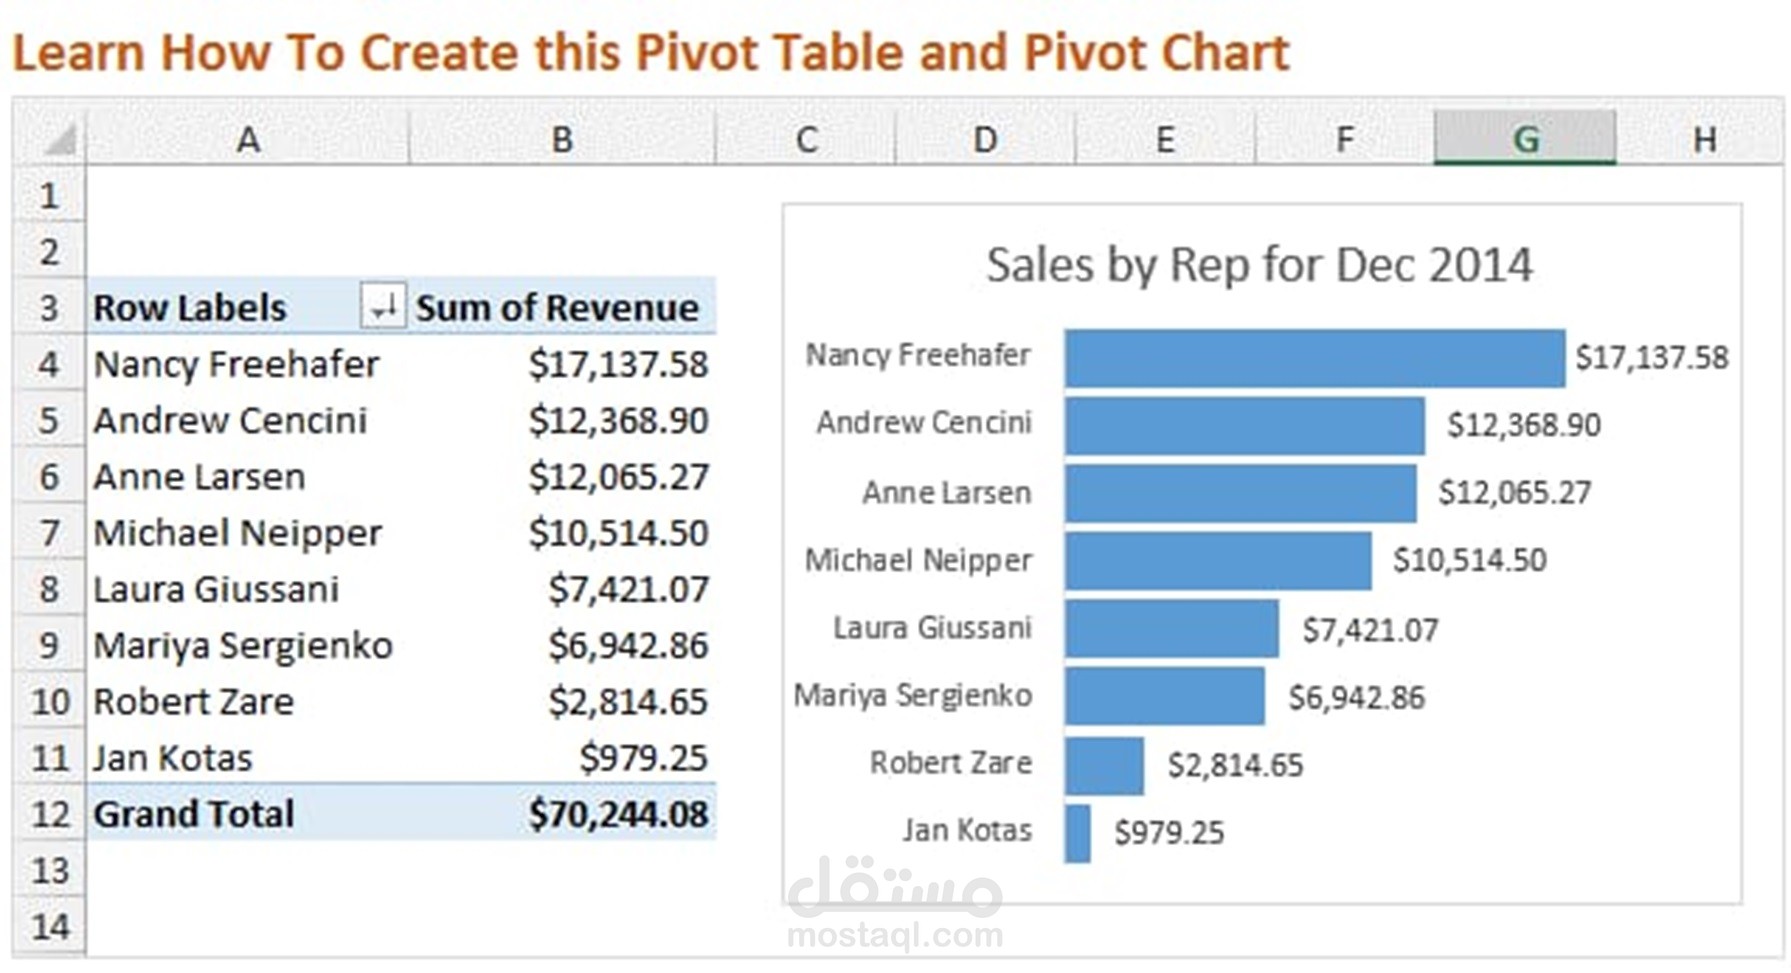This screenshot has width=1791, height=973.
Task: Select the Grand Total label cell
Action: (x=194, y=814)
